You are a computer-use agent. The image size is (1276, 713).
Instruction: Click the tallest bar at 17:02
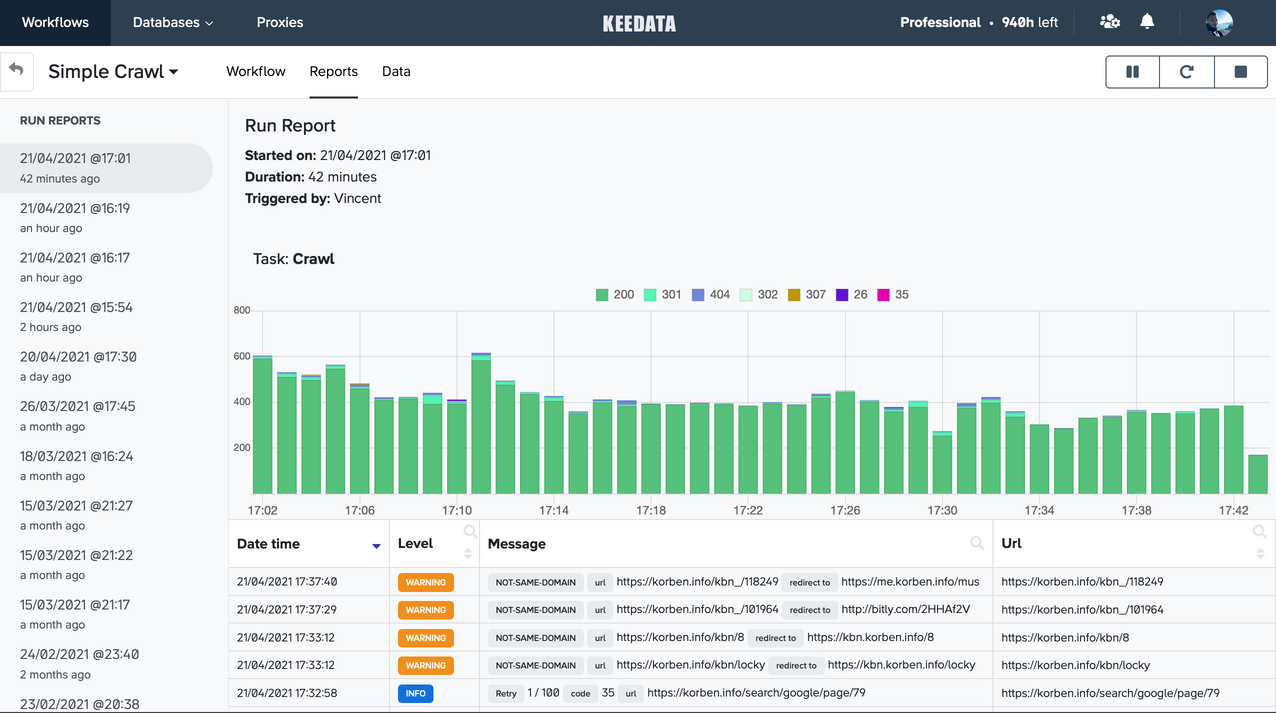click(263, 425)
